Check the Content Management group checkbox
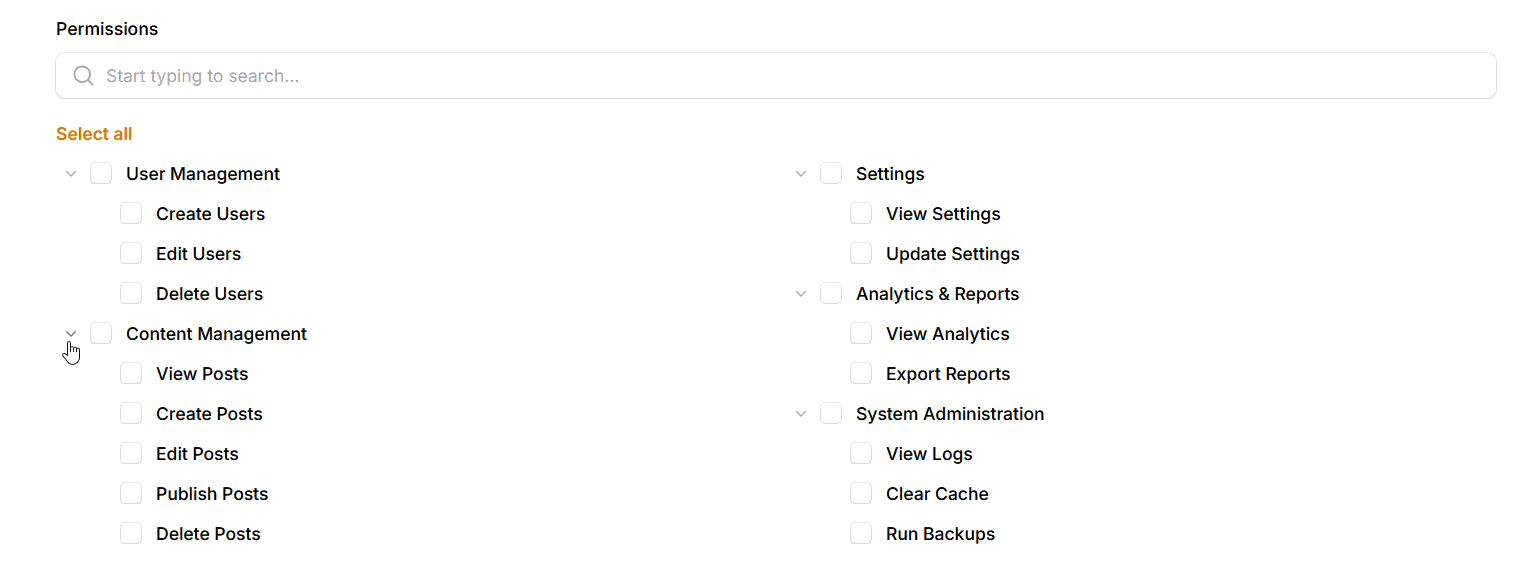The width and height of the screenshot is (1530, 570). (x=101, y=334)
